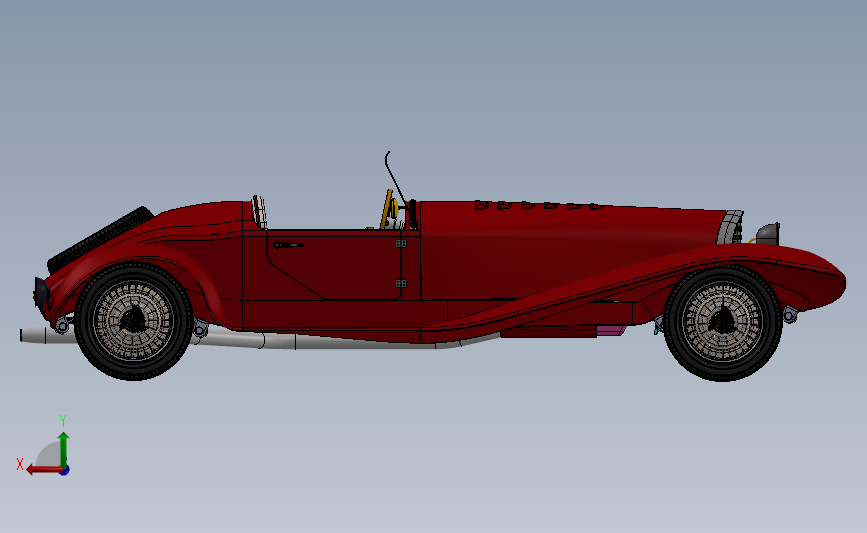Click the green Y axis arrow of triad

click(x=64, y=451)
